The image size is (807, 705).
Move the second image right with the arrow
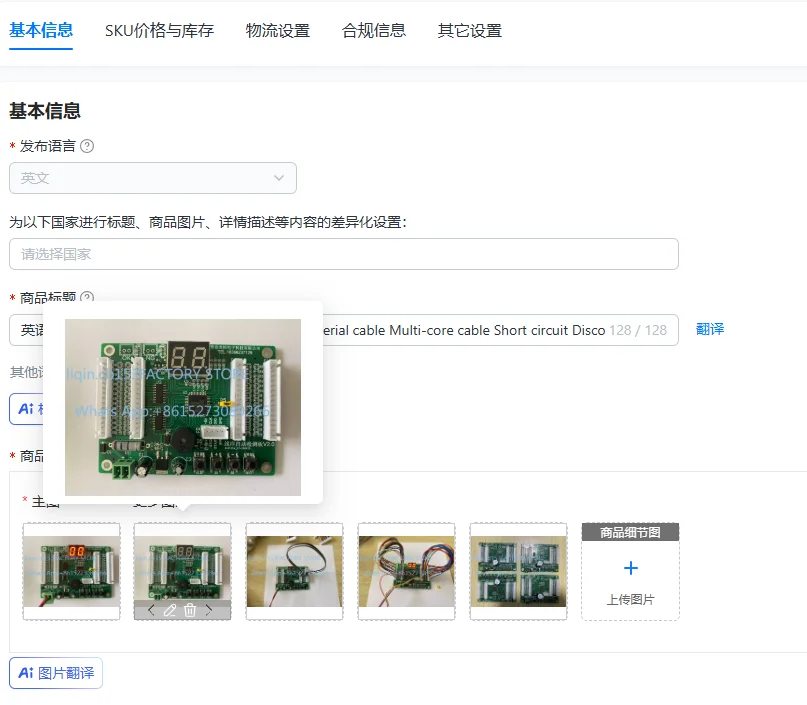208,610
